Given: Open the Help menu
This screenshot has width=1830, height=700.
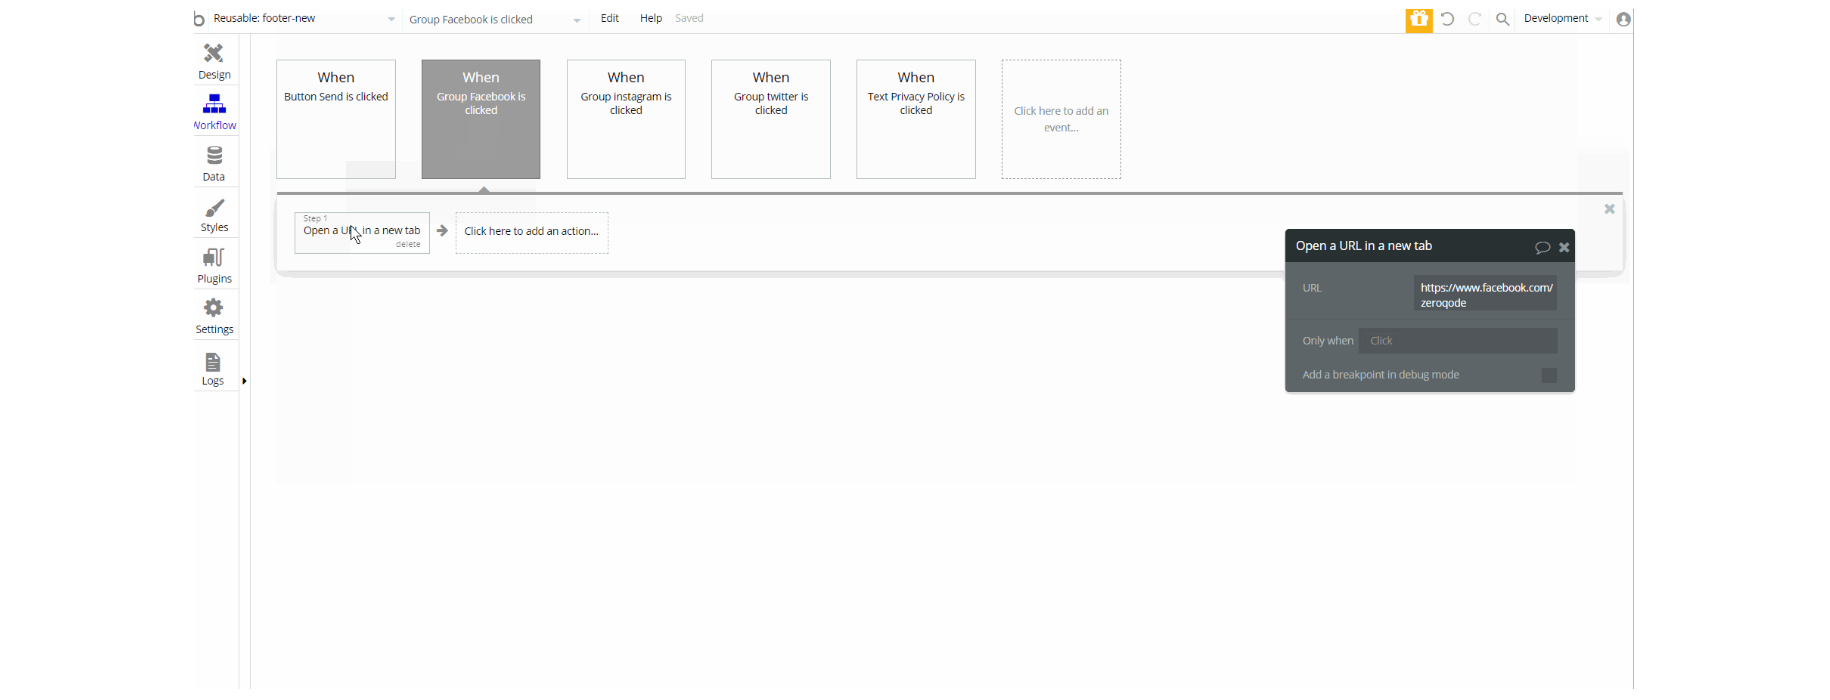Looking at the screenshot, I should (651, 19).
